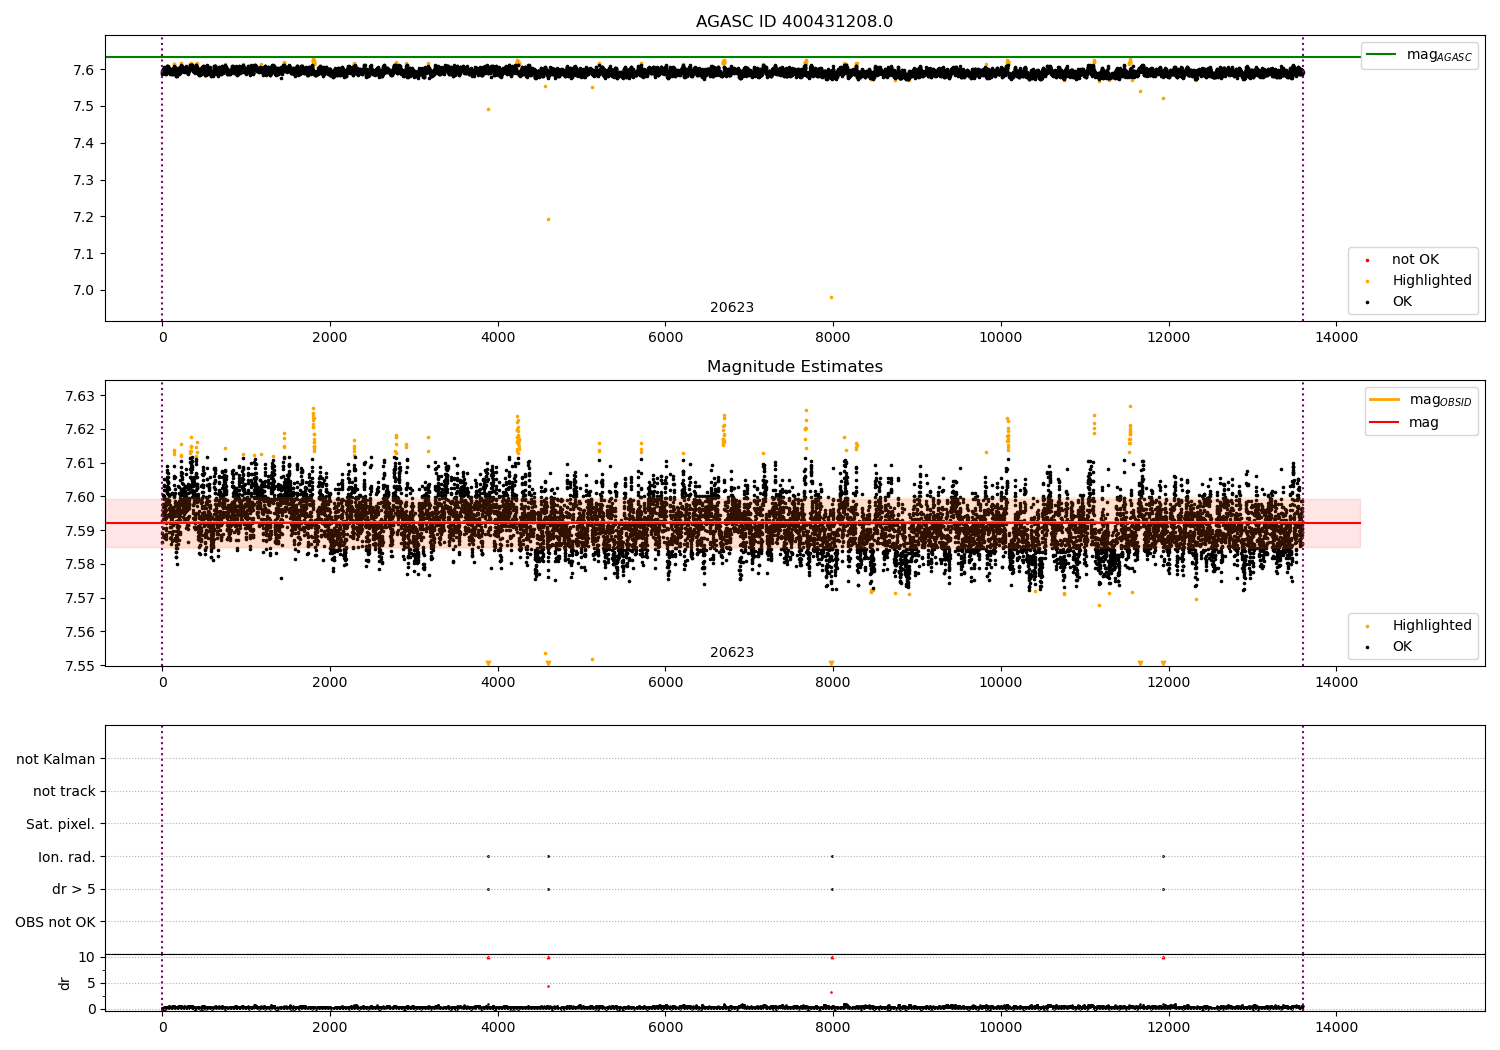The height and width of the screenshot is (1050, 1500).
Task: Click 'Highlighted' legend entry in top plot
Action: click(1431, 281)
